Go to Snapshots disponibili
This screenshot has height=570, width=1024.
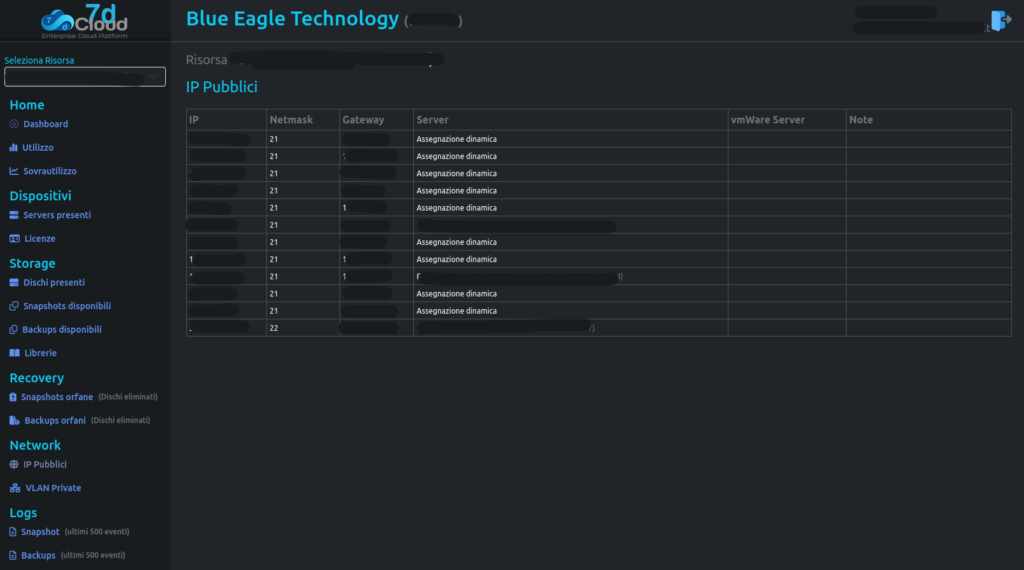point(66,306)
